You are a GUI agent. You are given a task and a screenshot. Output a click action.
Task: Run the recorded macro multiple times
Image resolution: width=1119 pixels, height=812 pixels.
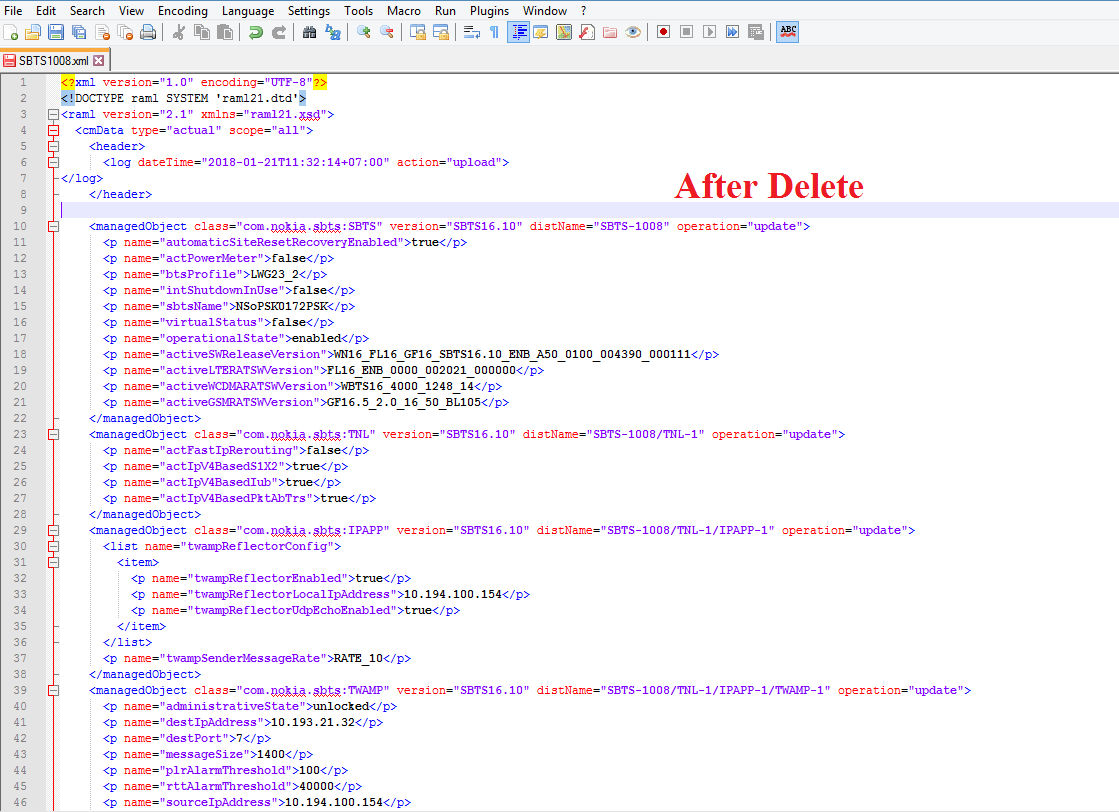(x=733, y=31)
